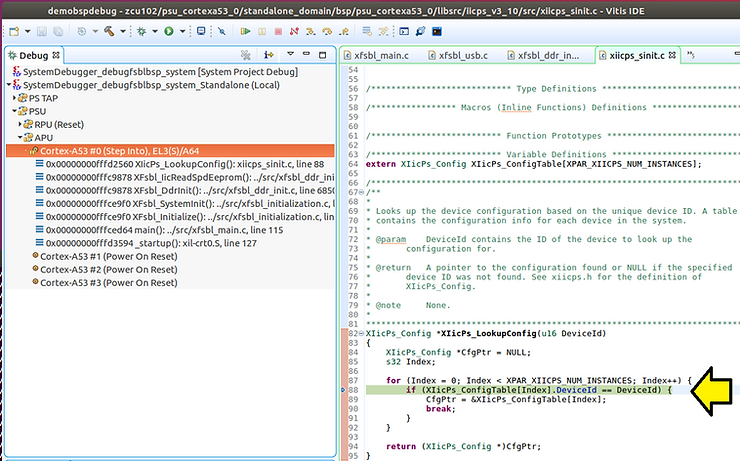Open the Run launch dropdown arrow
740x461 pixels.
182,31
